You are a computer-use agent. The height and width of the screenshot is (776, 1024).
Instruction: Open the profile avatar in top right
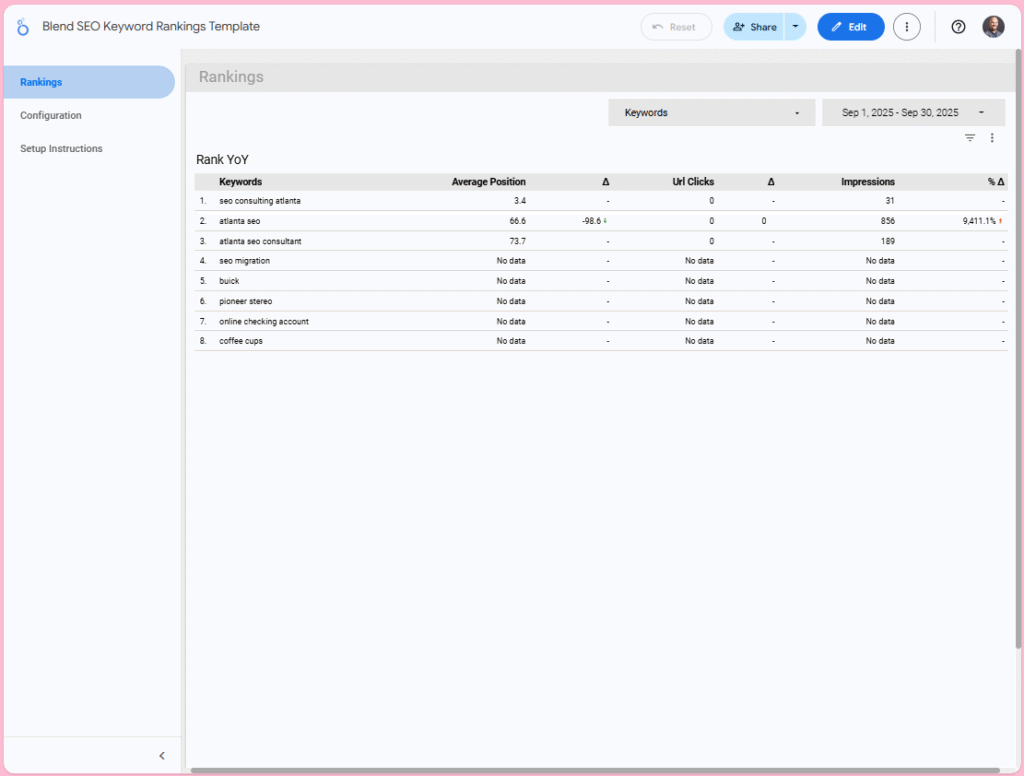click(x=992, y=26)
